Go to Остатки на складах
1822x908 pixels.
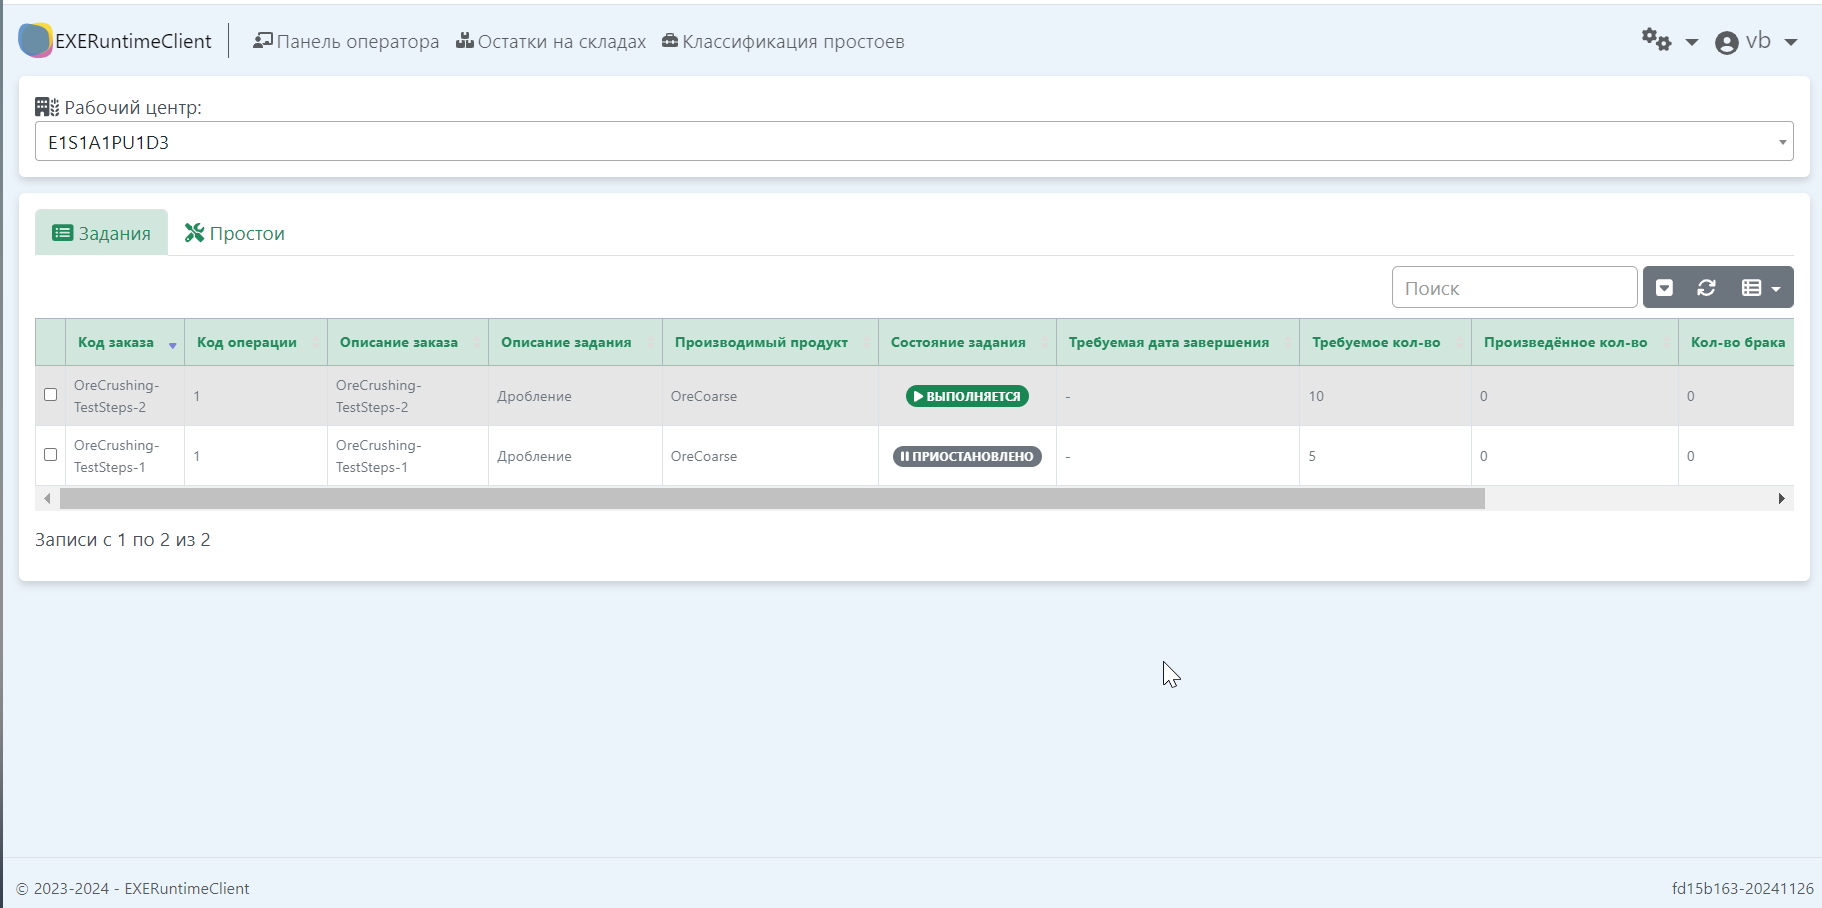coord(551,42)
